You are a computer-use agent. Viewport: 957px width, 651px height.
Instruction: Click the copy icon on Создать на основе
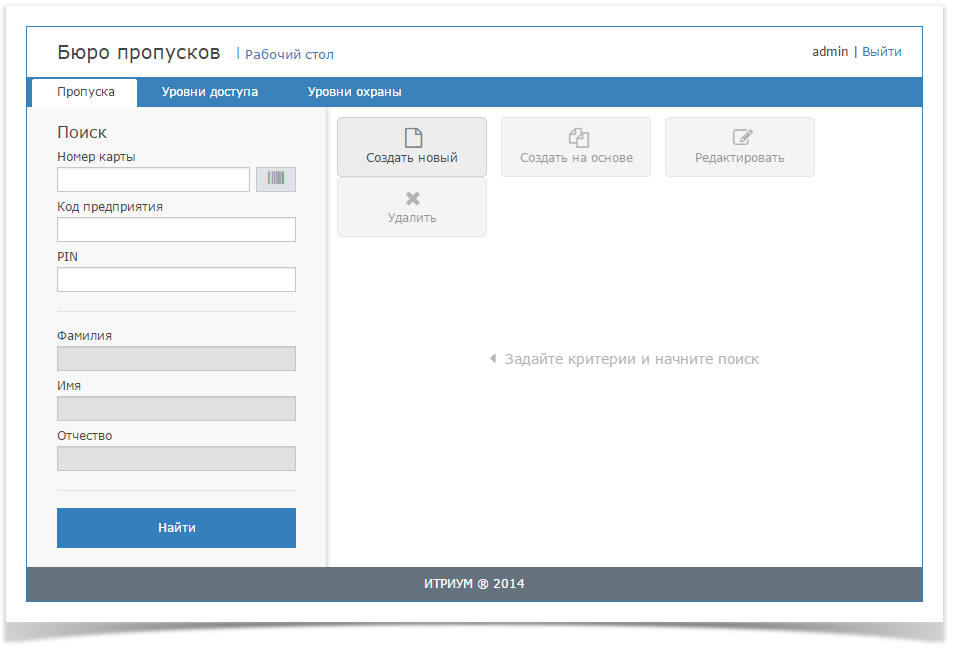pyautogui.click(x=577, y=138)
